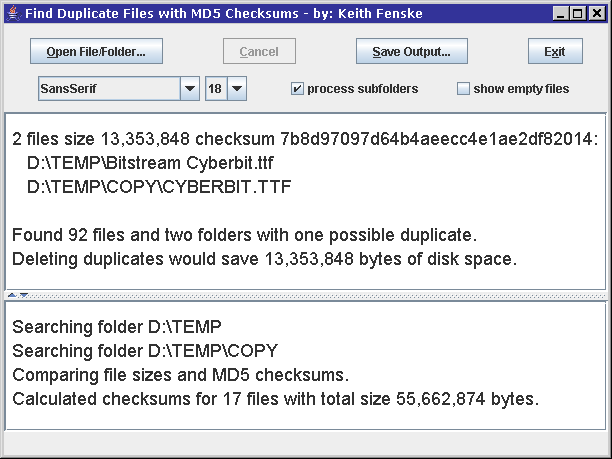Click the line with checksum 7b8d97097d64b4aeecc4e1ae2df82014

pos(305,139)
